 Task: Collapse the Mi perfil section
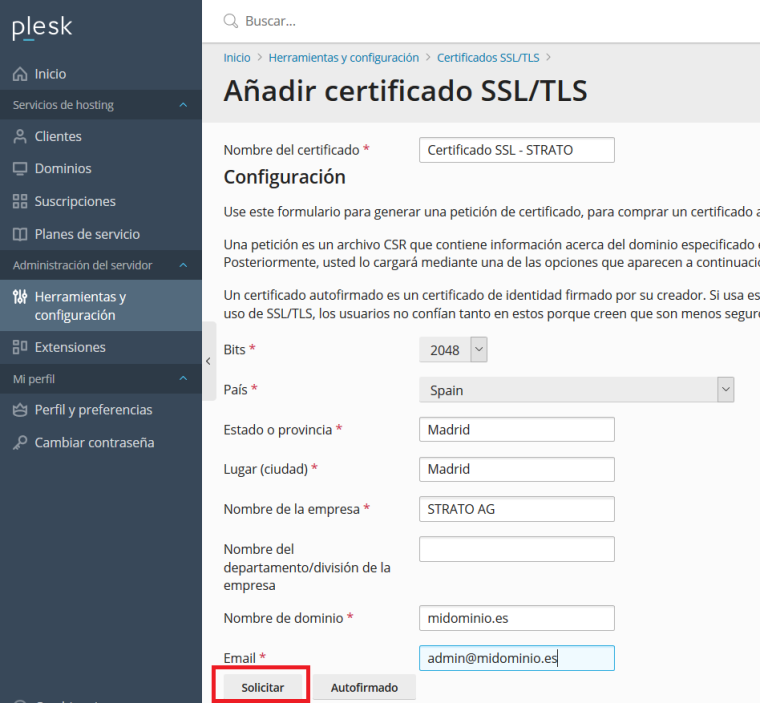[x=183, y=379]
